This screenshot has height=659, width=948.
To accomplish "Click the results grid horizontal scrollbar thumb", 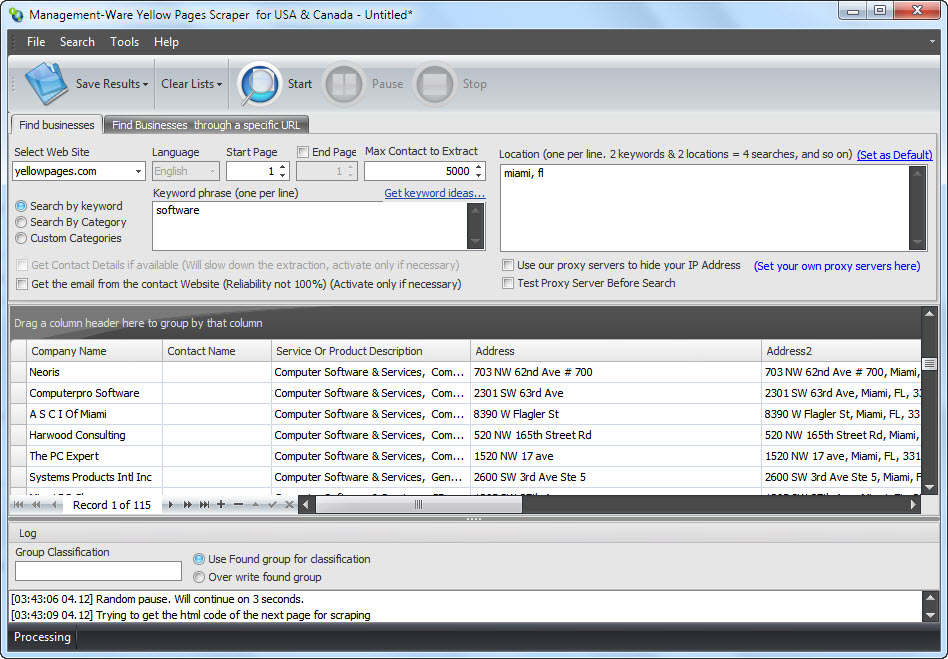I will click(418, 504).
